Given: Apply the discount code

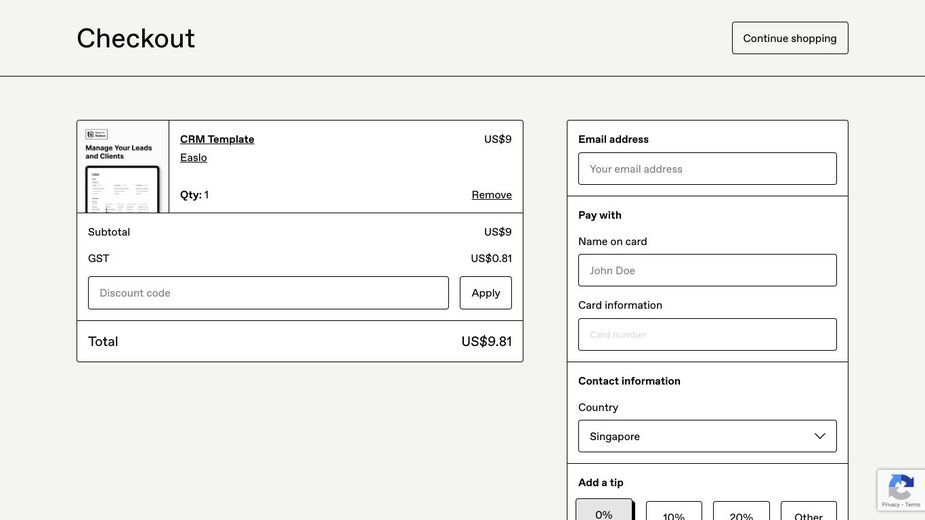Looking at the screenshot, I should pos(486,293).
